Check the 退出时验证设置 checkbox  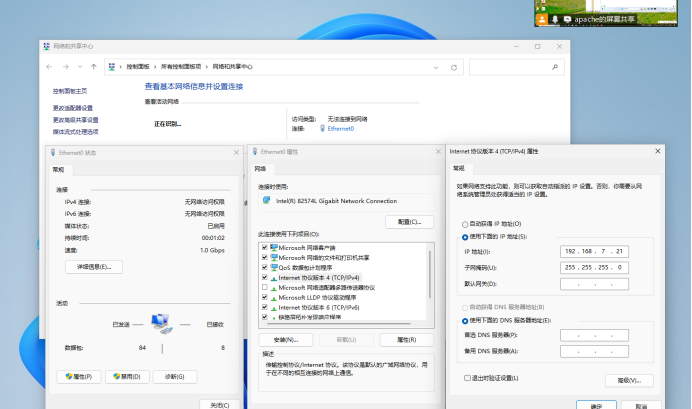click(x=466, y=378)
